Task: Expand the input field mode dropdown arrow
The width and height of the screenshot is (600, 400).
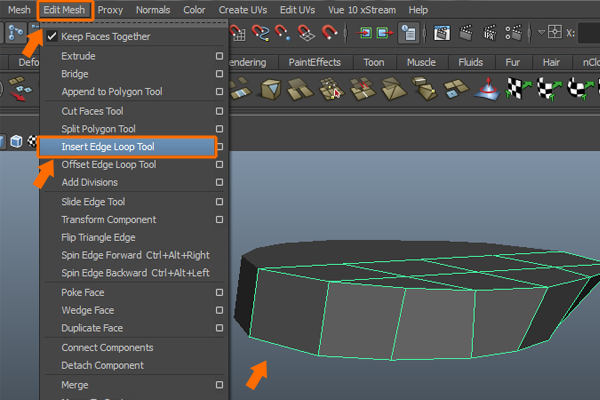Action: coord(541,32)
